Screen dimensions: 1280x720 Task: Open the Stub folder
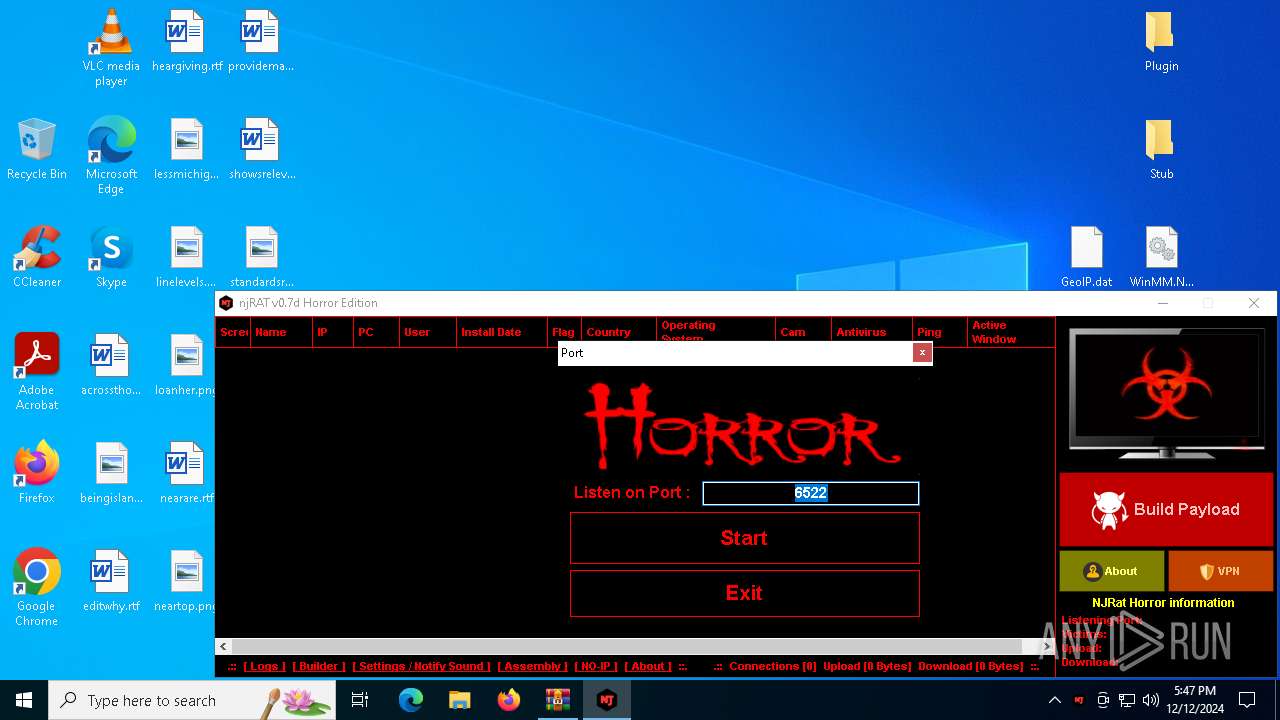[x=1161, y=149]
